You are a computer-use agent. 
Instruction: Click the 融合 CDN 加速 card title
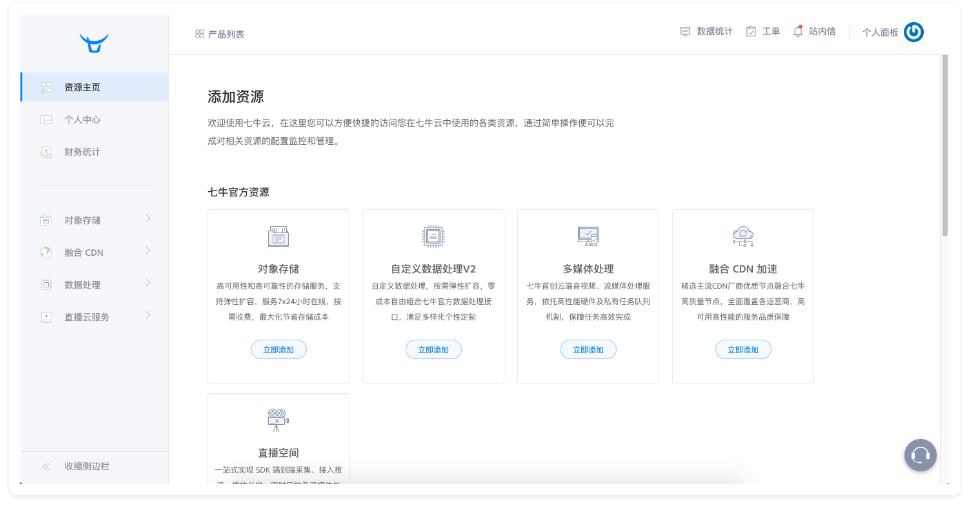pos(743,268)
